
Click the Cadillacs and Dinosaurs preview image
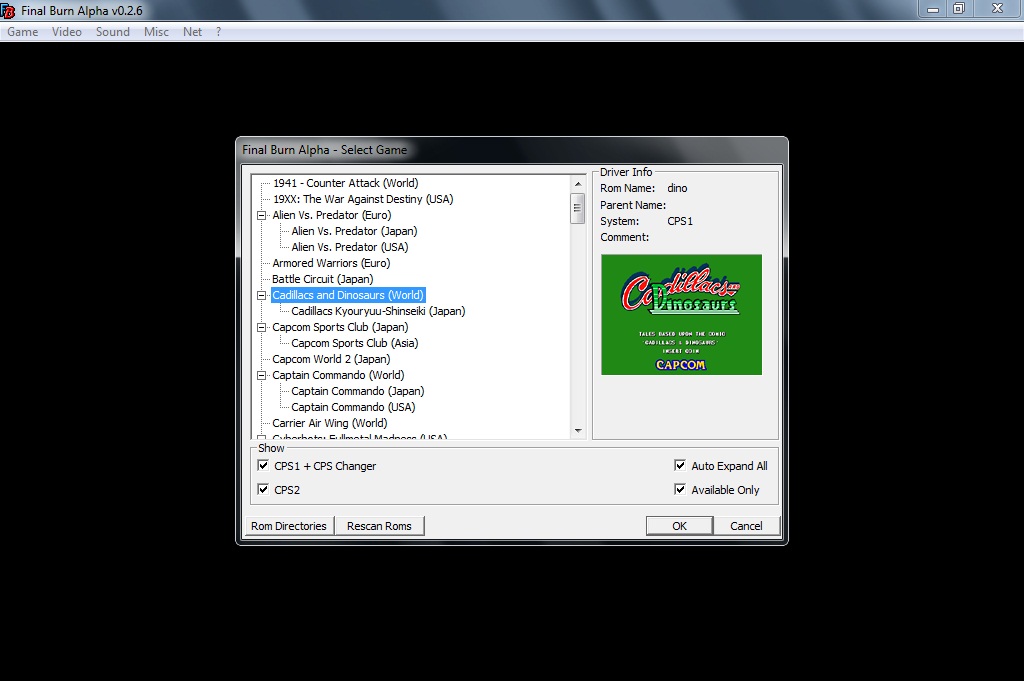pos(681,315)
